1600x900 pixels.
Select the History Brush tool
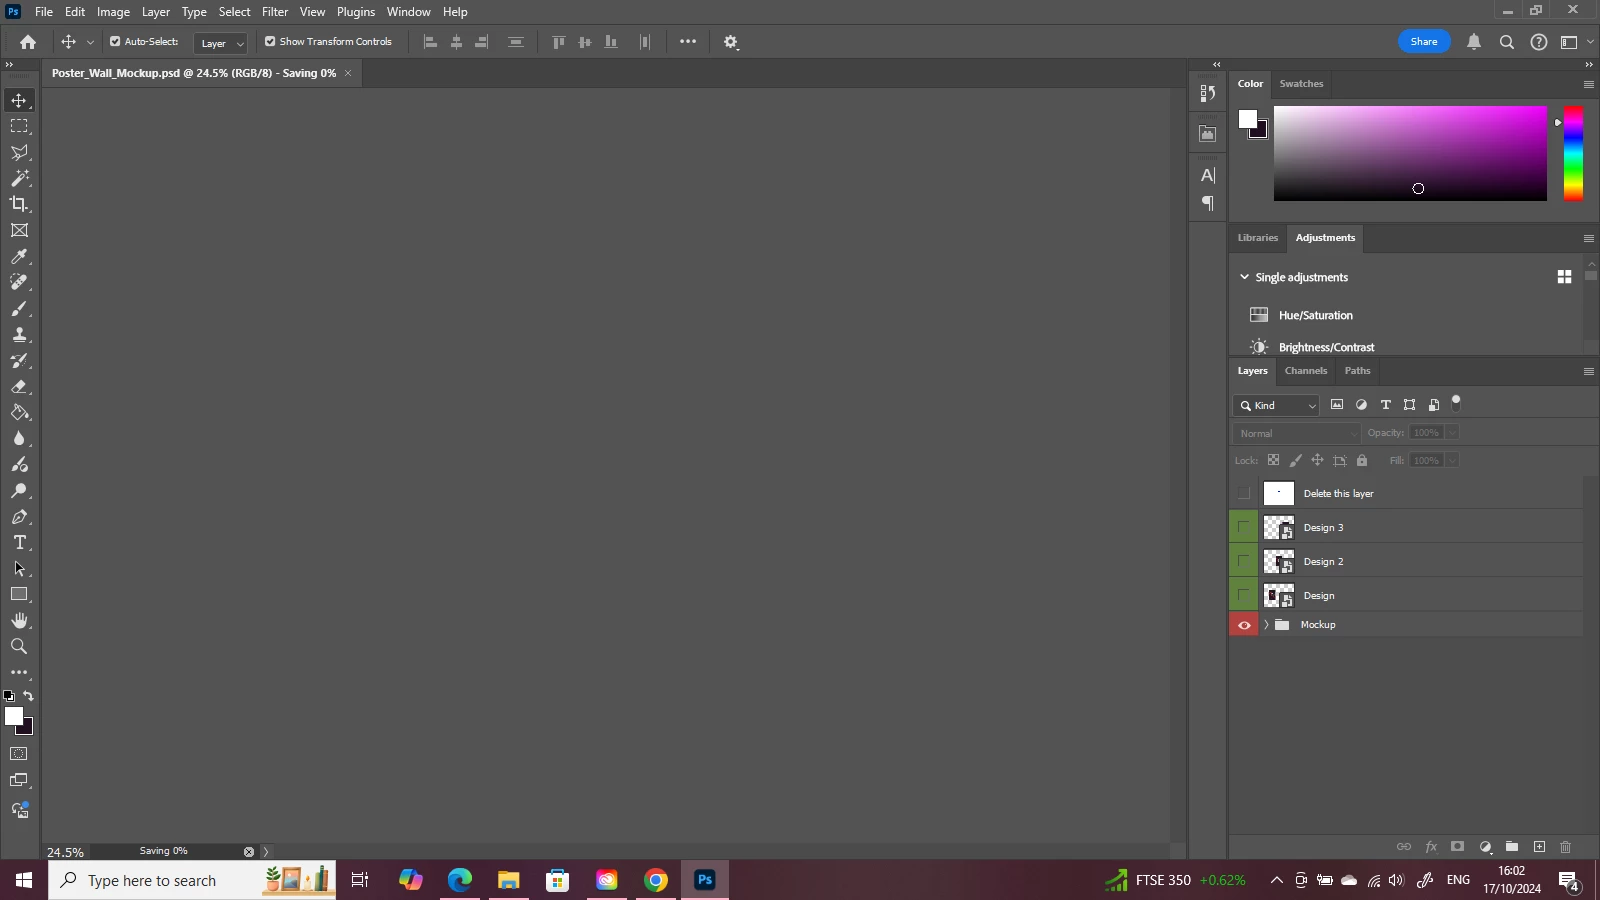[19, 360]
